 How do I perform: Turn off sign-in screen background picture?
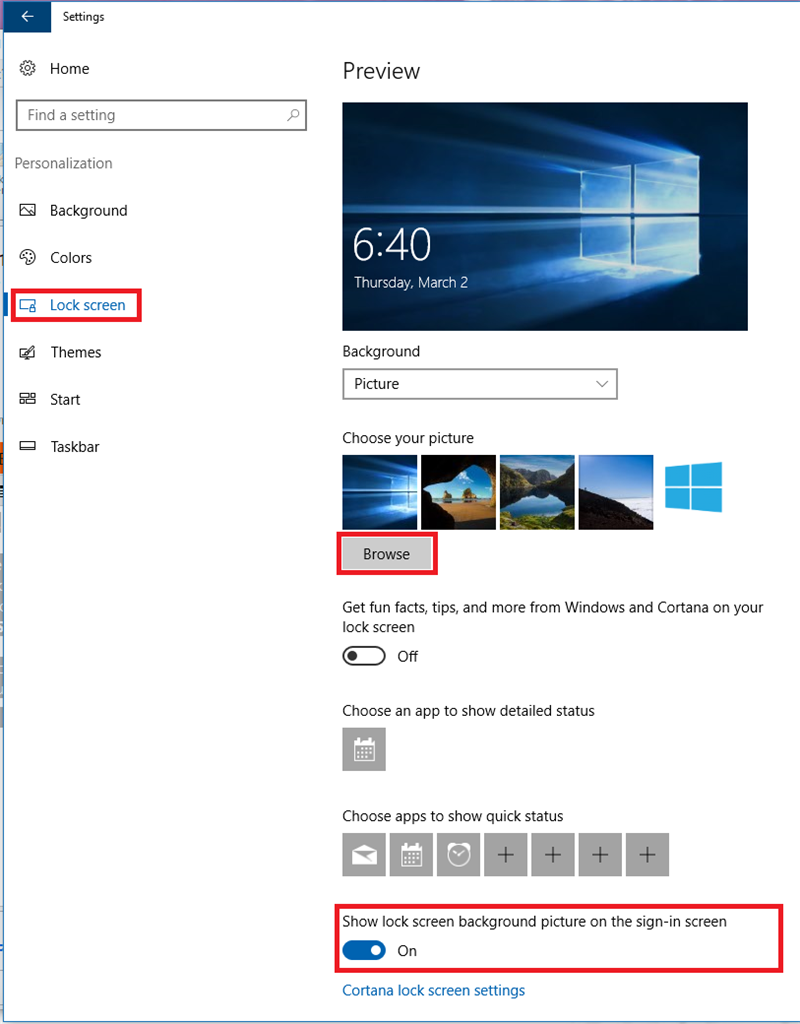[364, 950]
